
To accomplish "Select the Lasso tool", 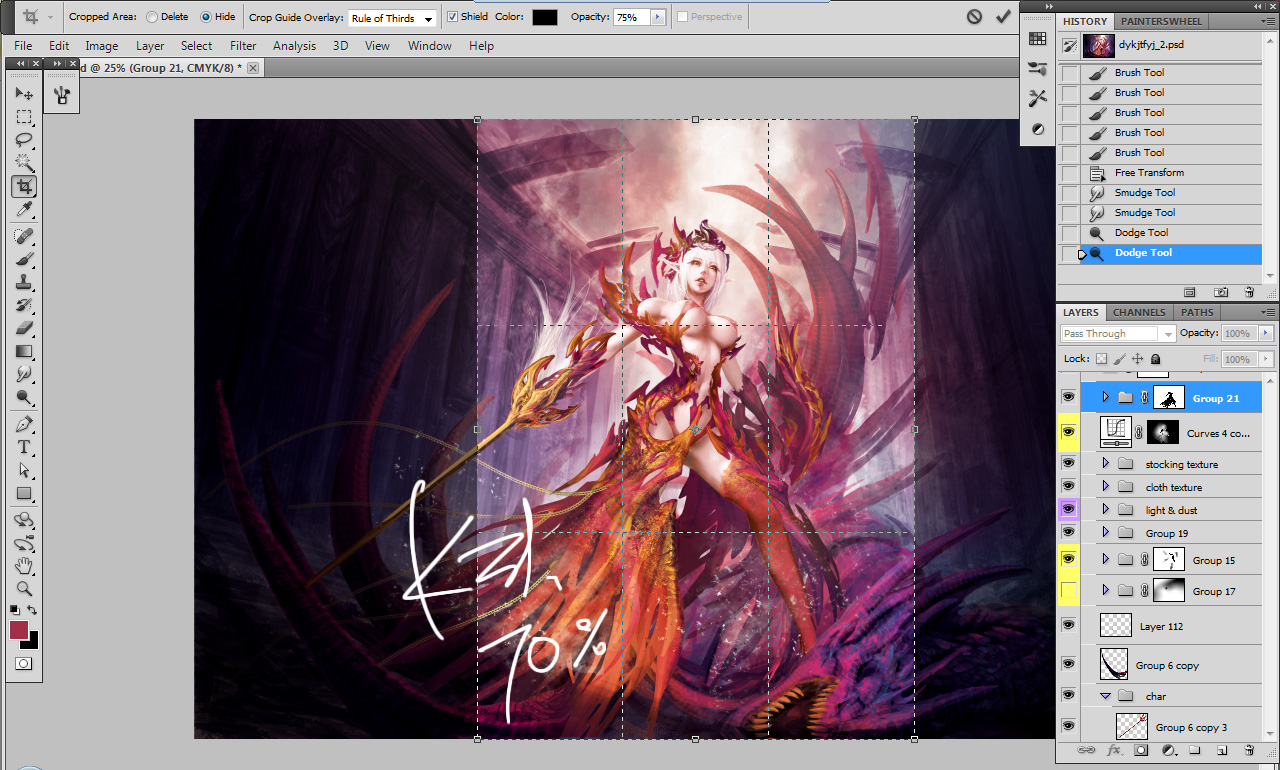I will tap(24, 140).
